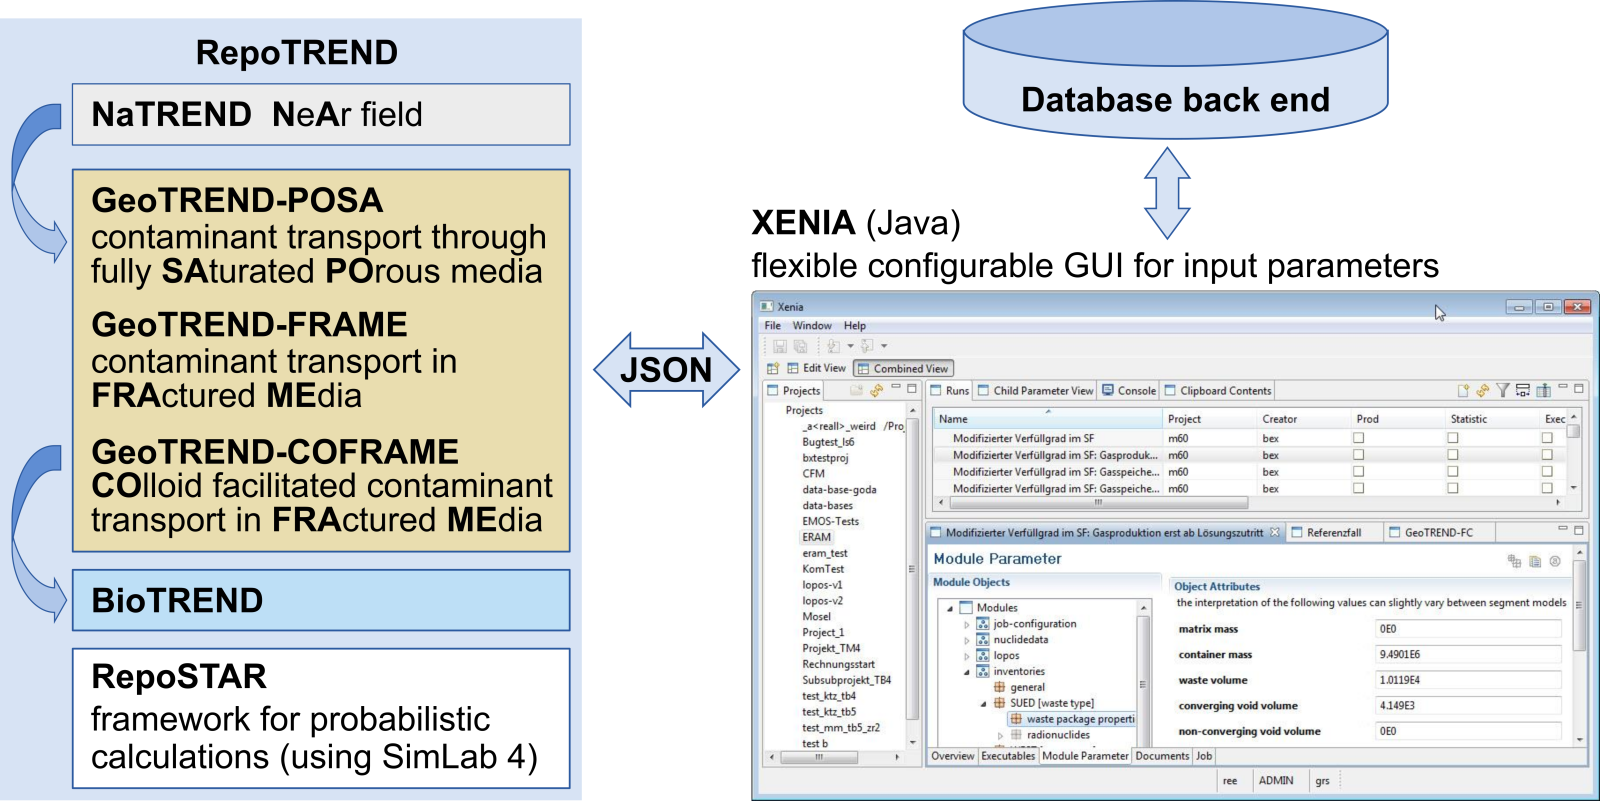This screenshot has width=1600, height=801.
Task: Open the File menu
Action: click(773, 325)
